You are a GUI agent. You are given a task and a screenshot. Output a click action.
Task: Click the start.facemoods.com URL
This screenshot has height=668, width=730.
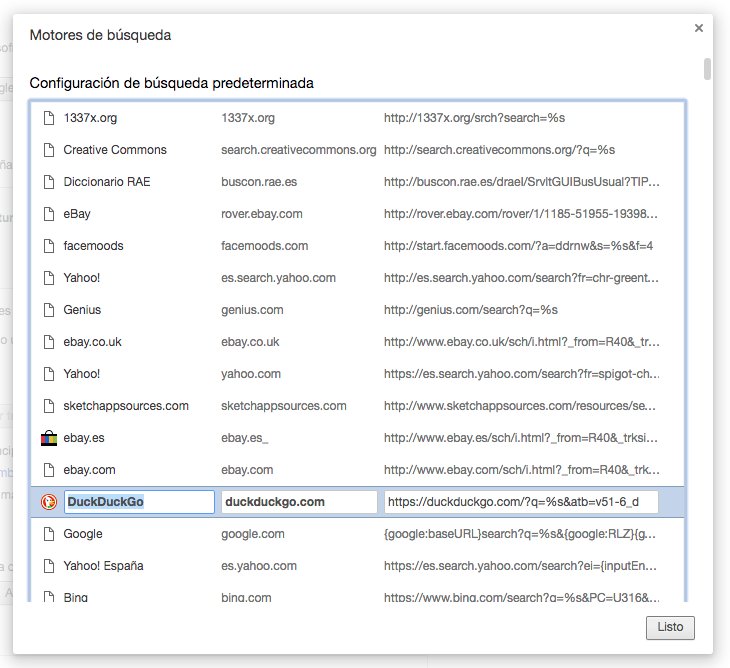click(x=519, y=246)
